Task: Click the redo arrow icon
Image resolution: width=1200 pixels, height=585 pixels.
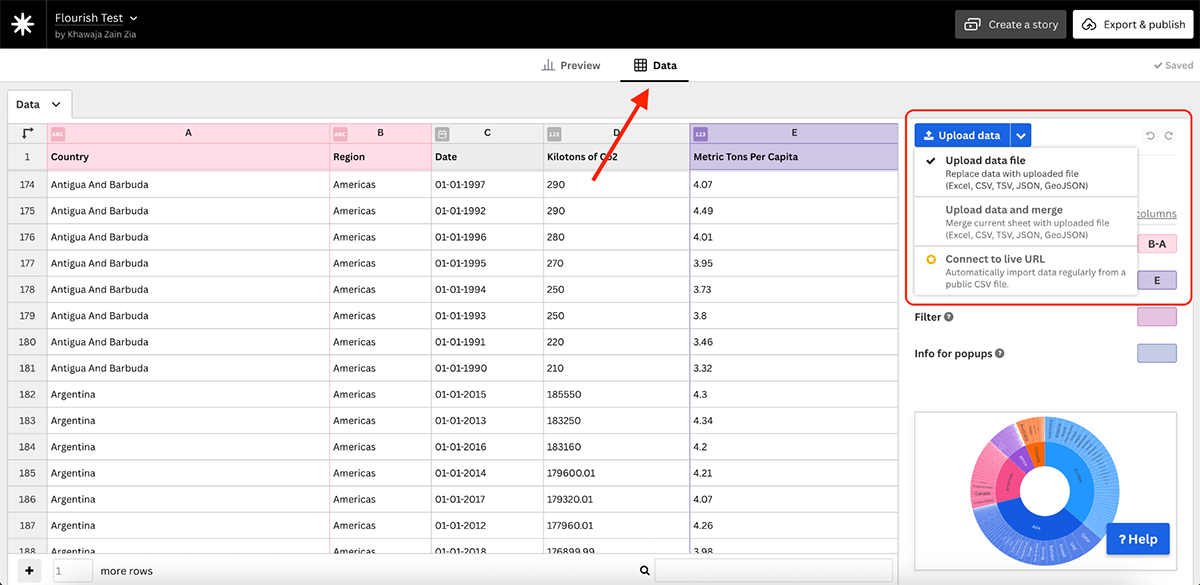Action: (1168, 136)
